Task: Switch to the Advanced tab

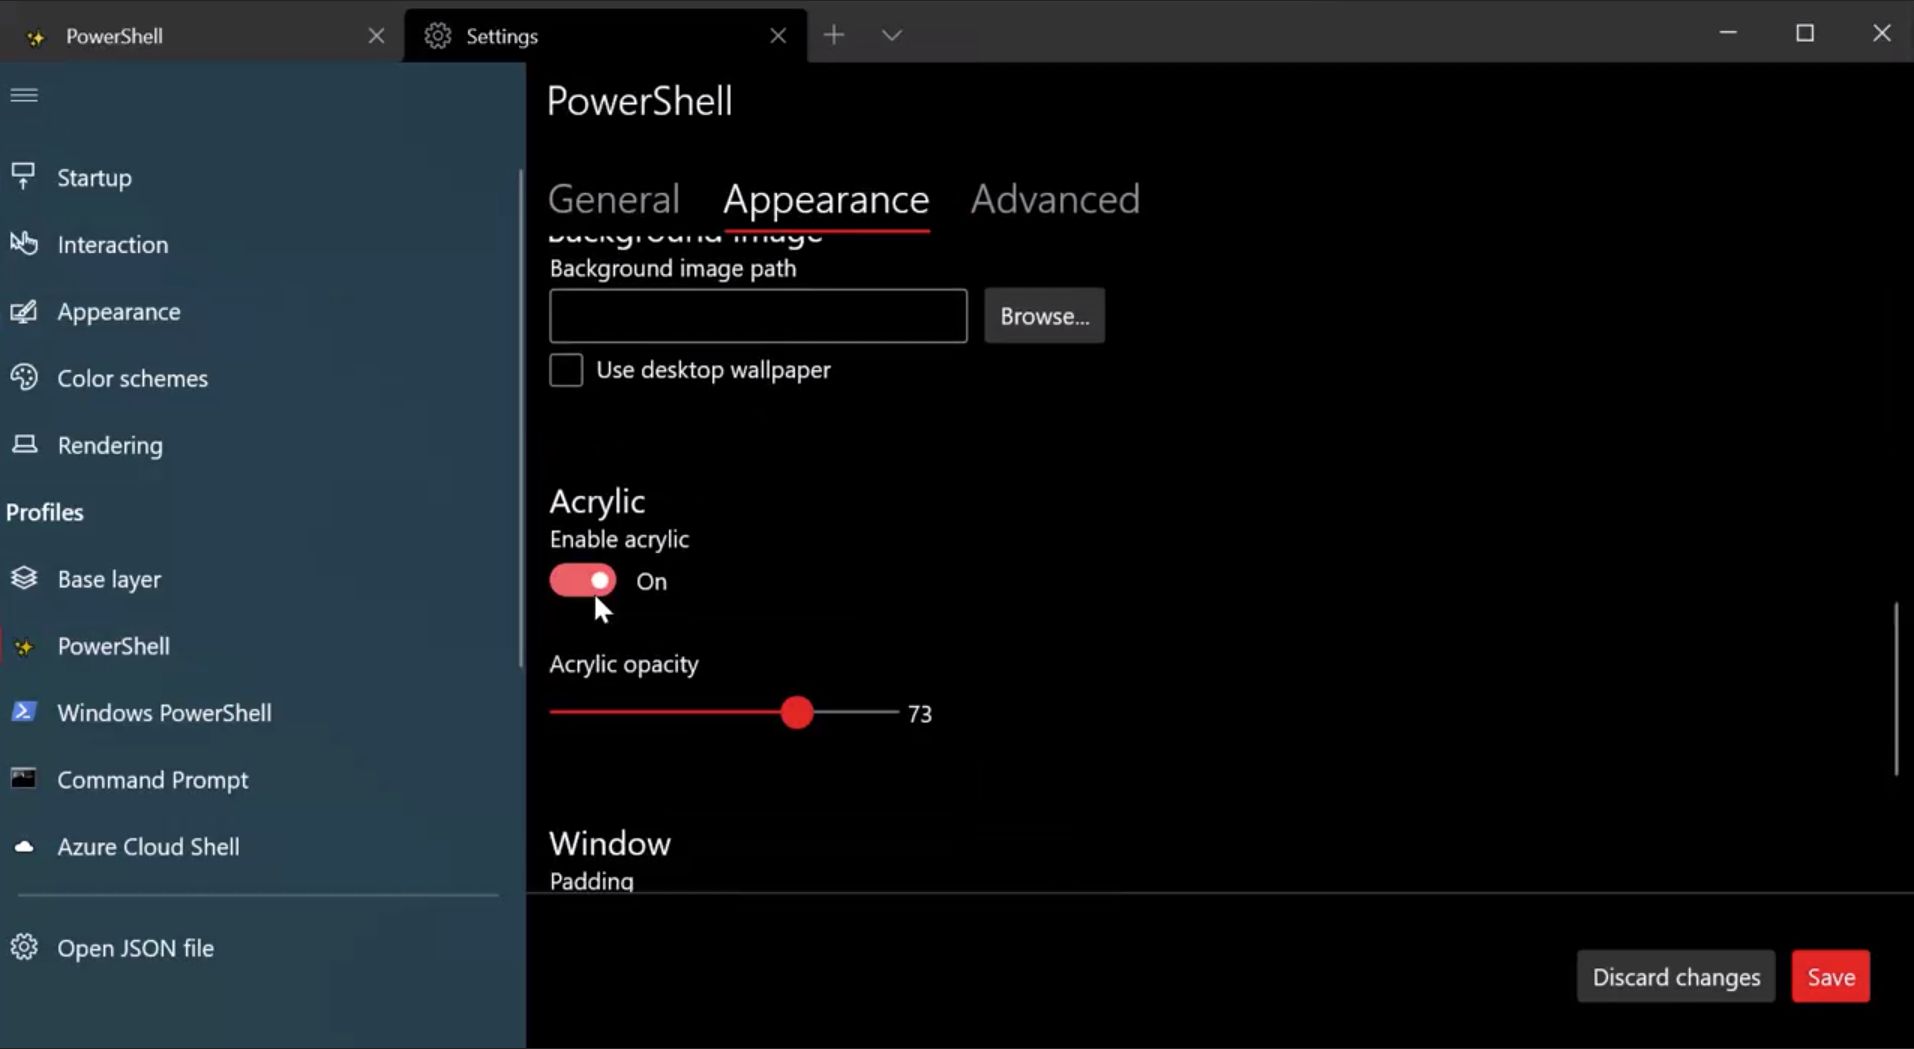Action: pyautogui.click(x=1054, y=199)
